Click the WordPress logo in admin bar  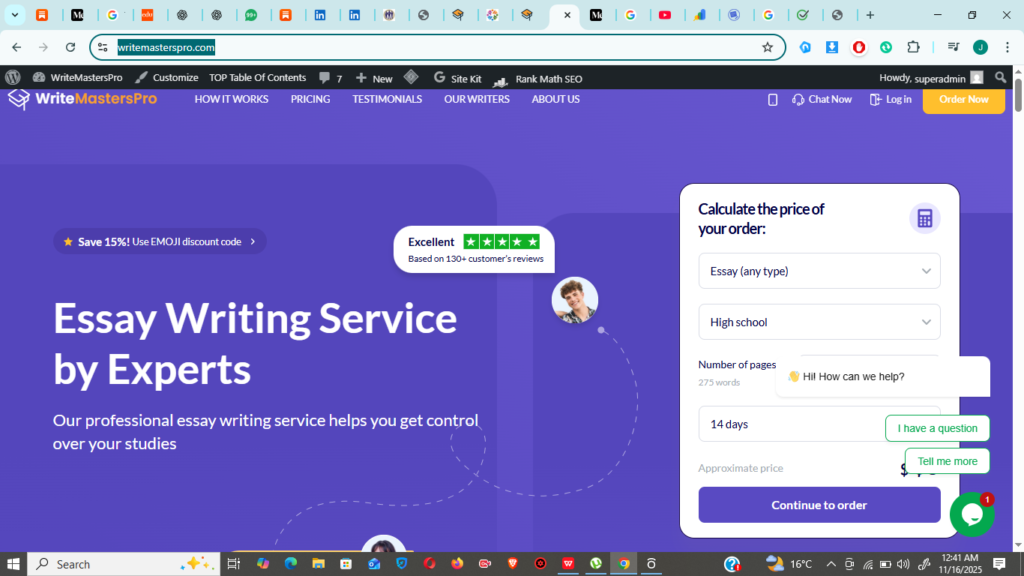[x=13, y=77]
